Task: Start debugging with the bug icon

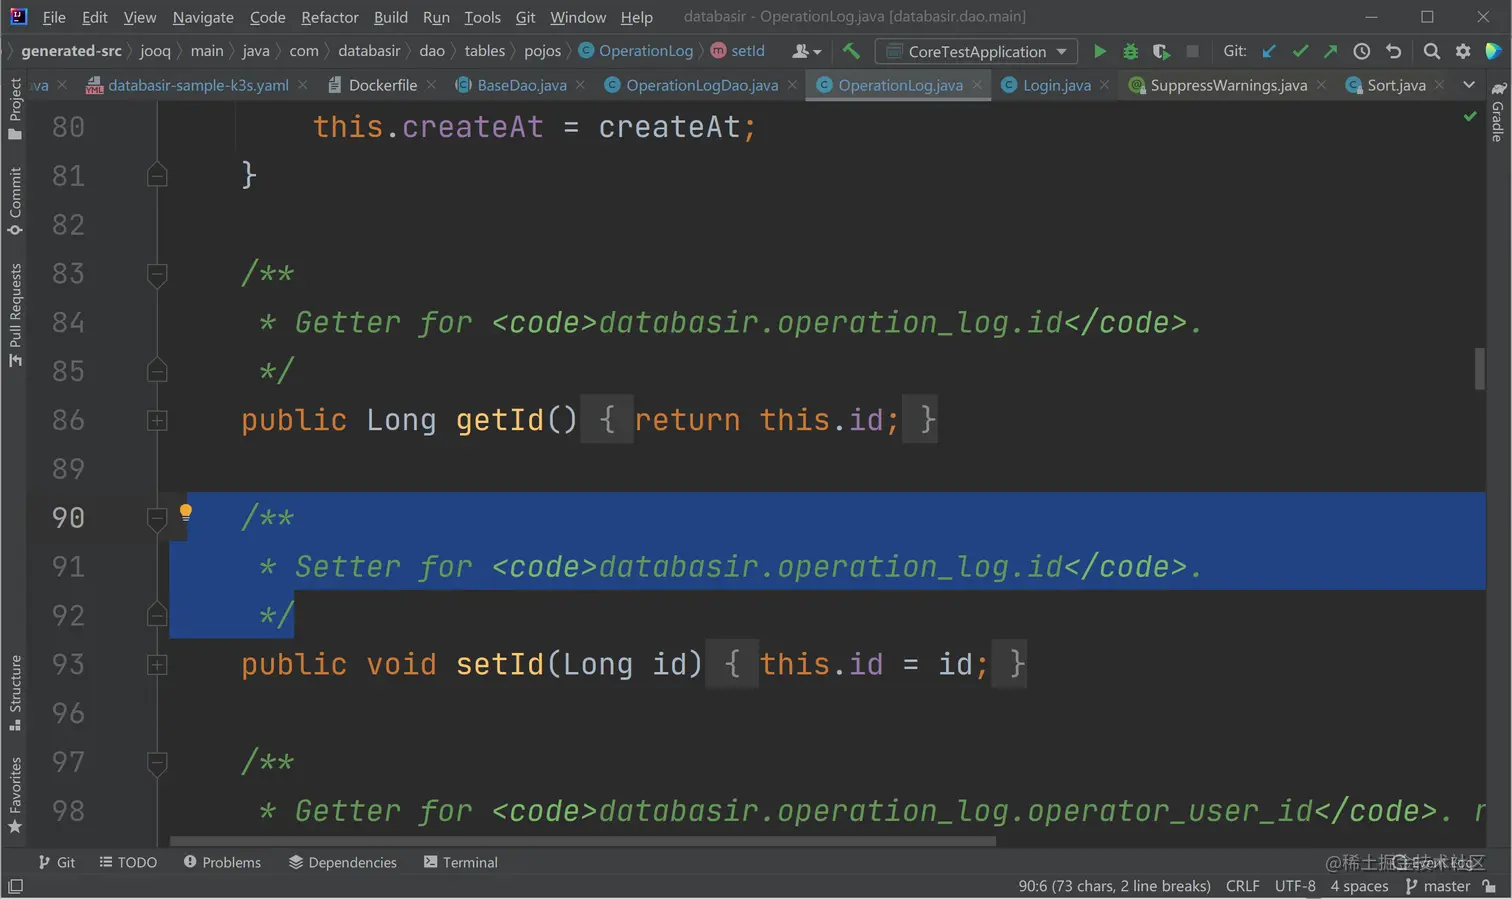Action: click(1130, 51)
